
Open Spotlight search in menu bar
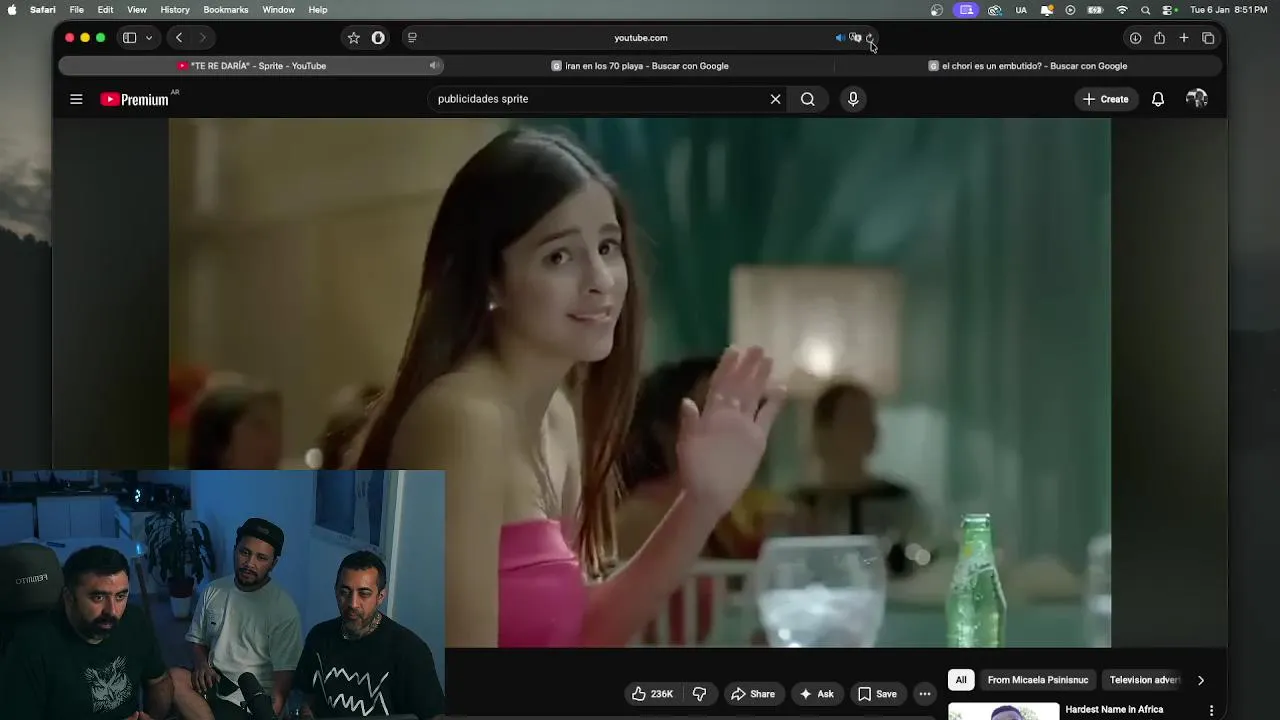[1145, 10]
